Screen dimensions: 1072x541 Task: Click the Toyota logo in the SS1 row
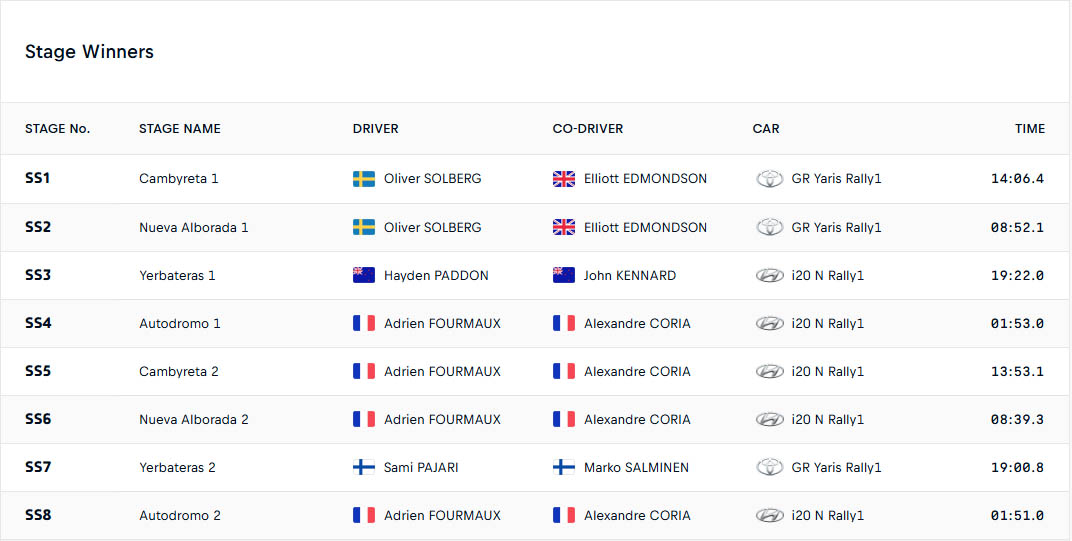[x=769, y=179]
